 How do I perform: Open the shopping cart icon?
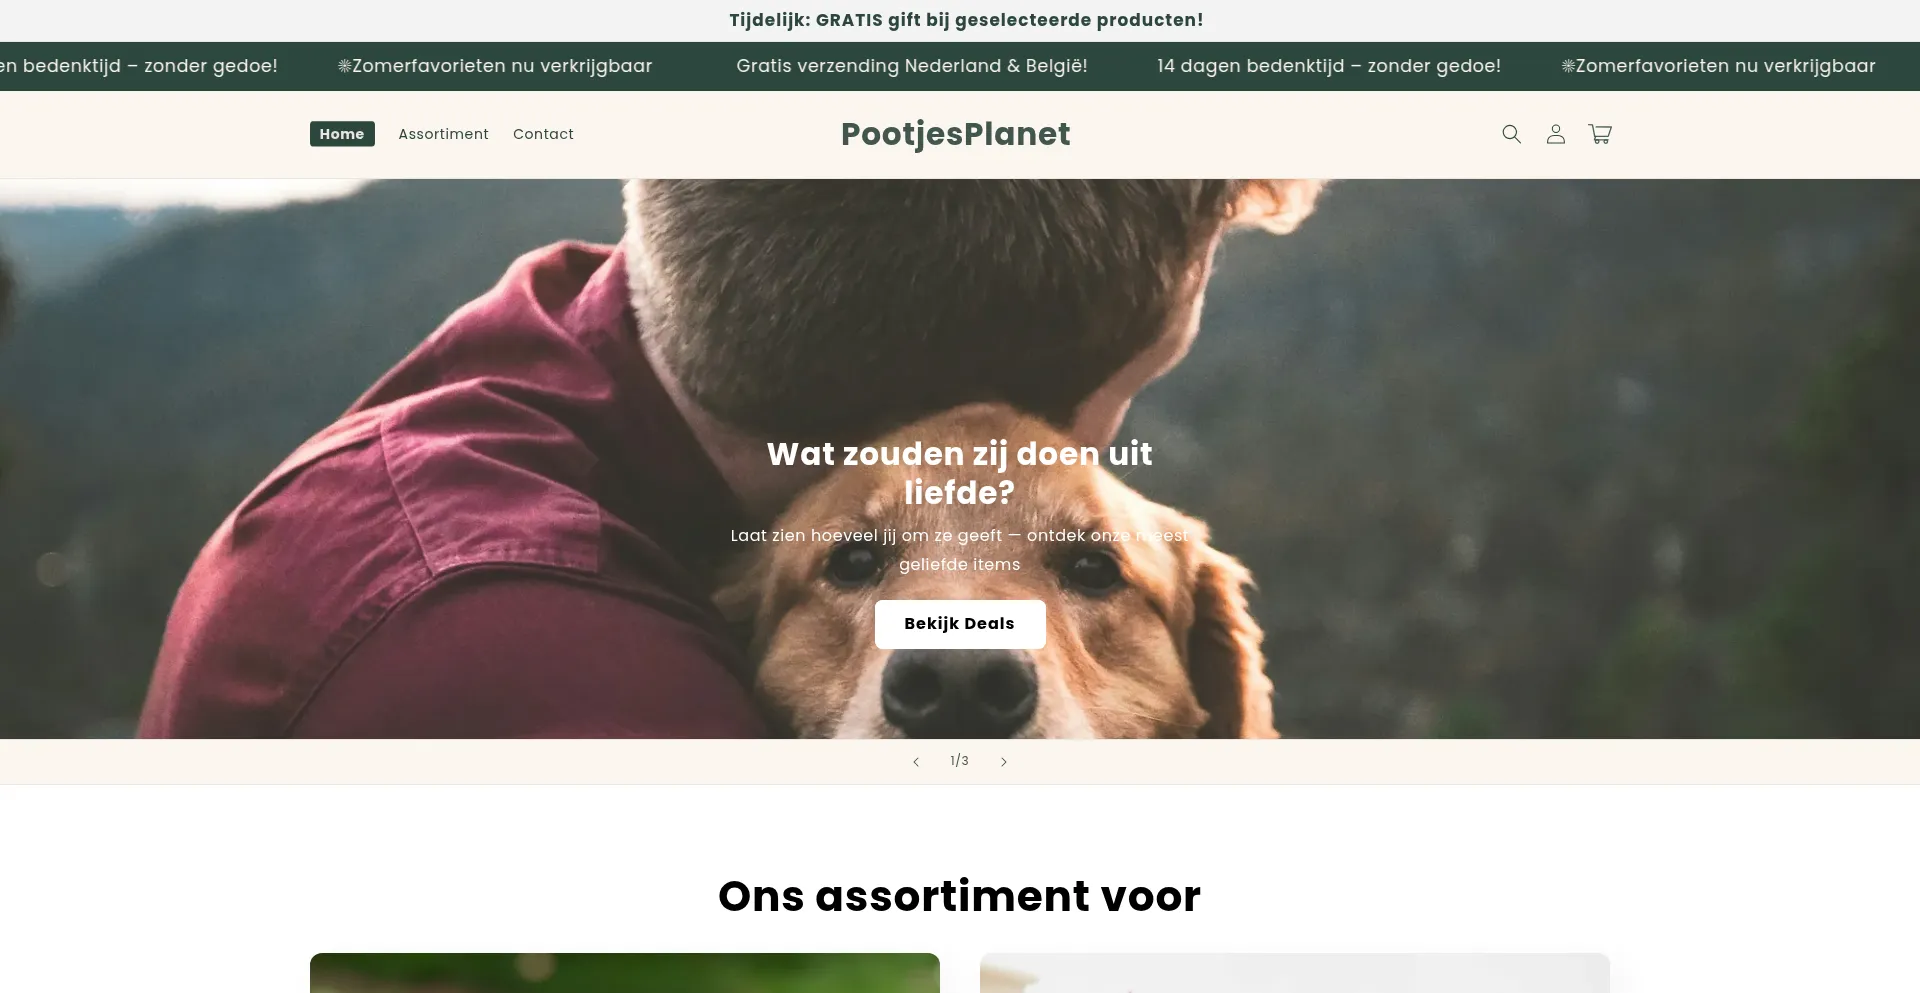[x=1600, y=134]
